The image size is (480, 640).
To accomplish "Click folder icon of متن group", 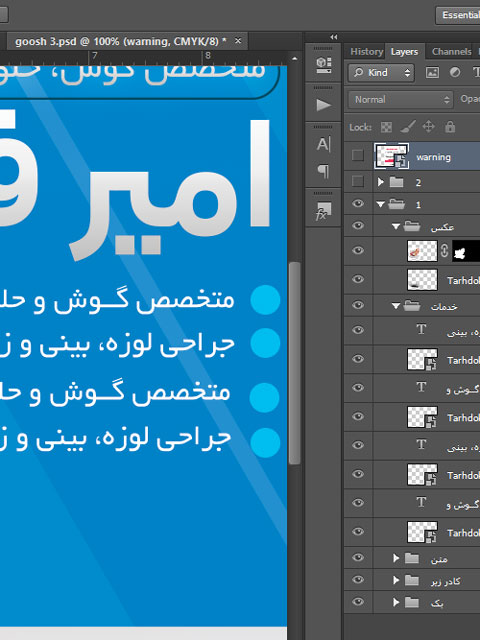I will tap(412, 558).
